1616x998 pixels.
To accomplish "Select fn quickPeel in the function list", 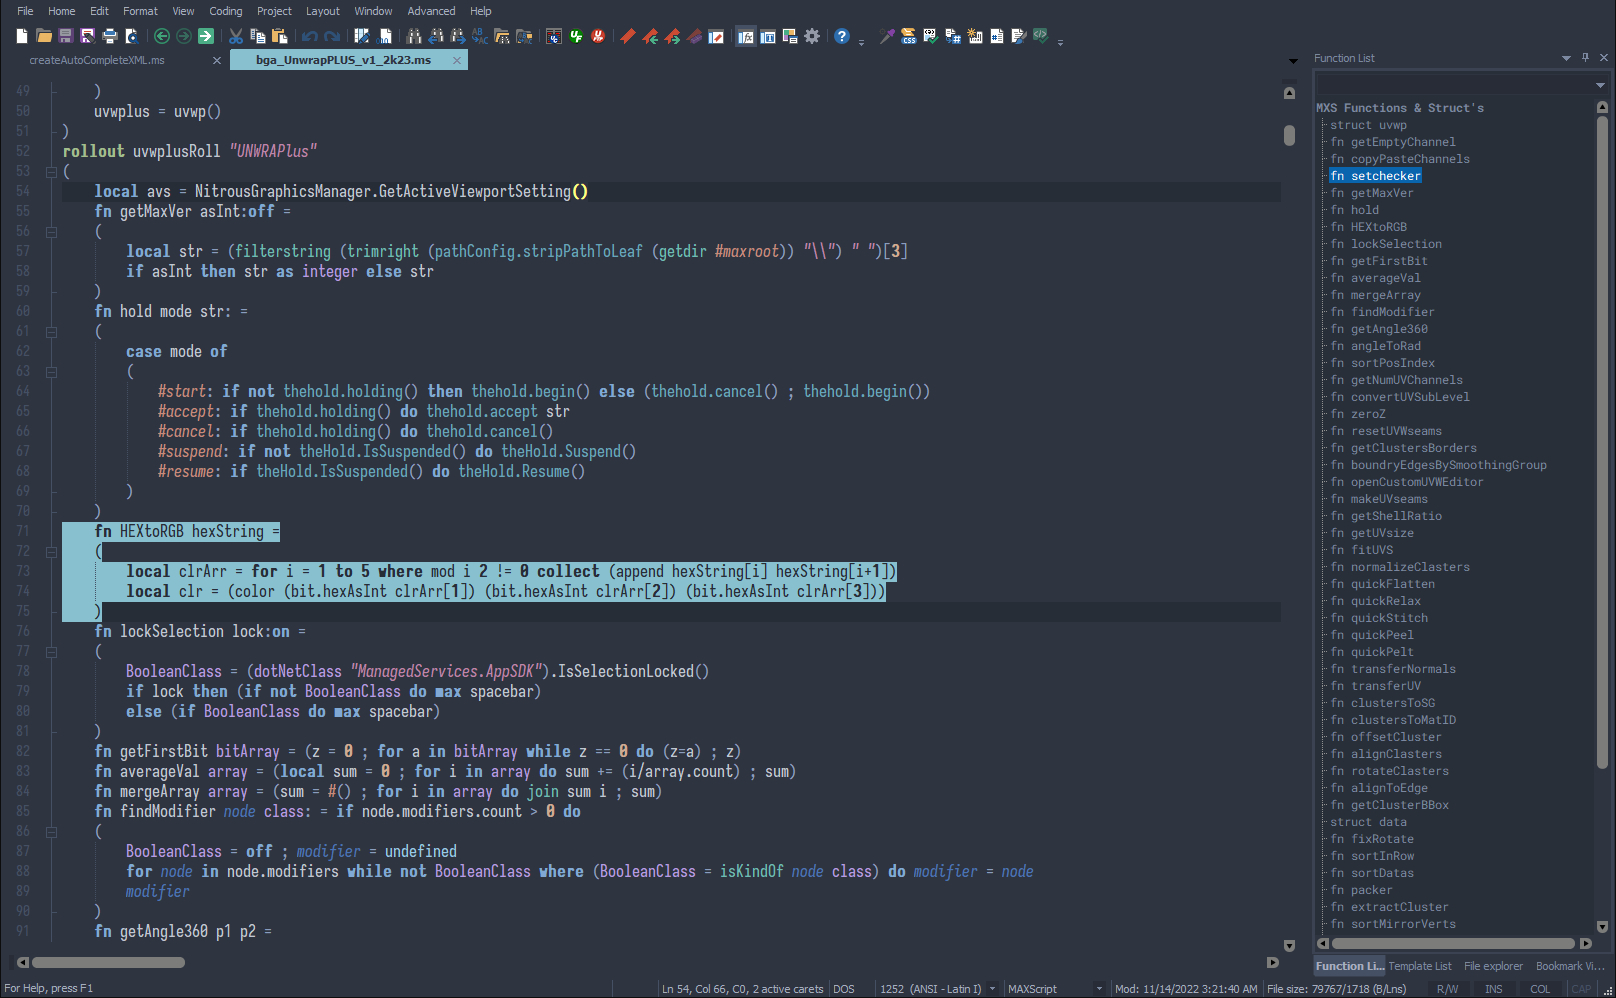I will click(x=1372, y=635).
